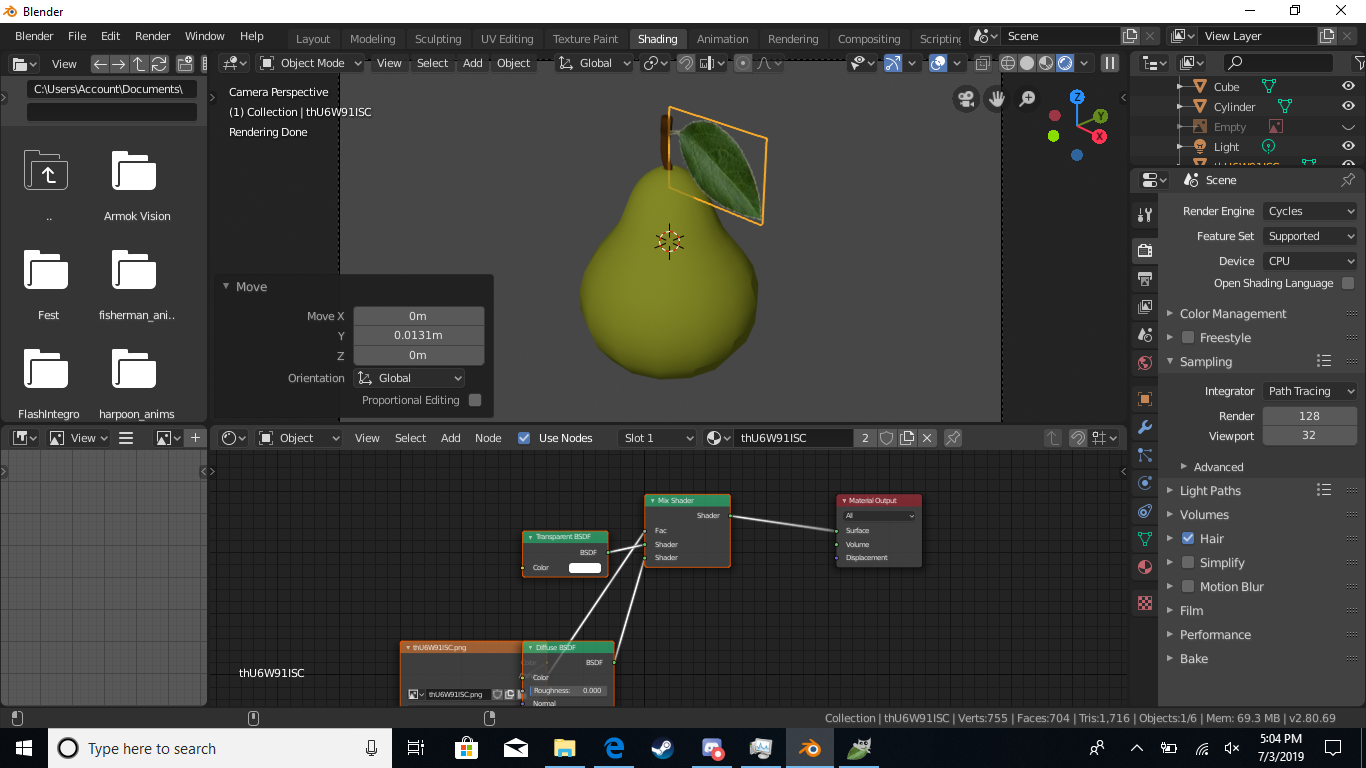
Task: Open Device CPU dropdown
Action: click(x=1310, y=261)
